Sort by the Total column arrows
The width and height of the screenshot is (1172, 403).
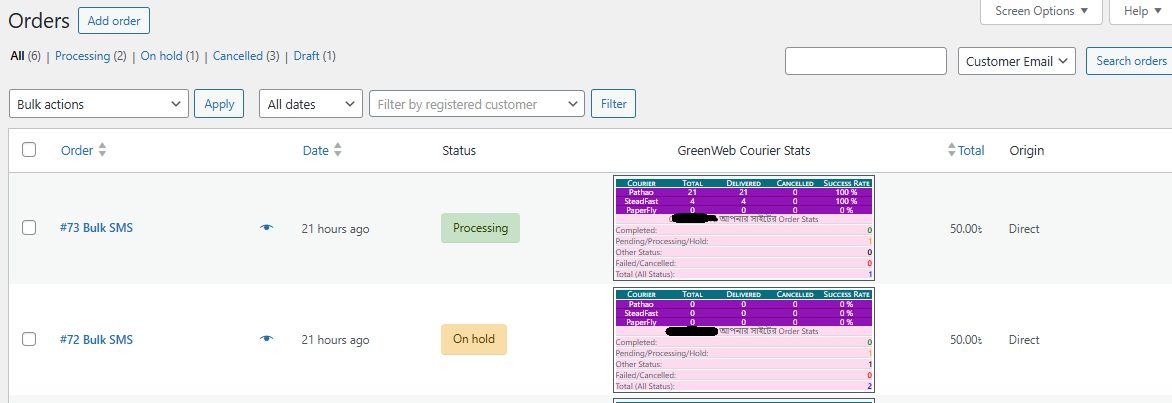(x=952, y=150)
